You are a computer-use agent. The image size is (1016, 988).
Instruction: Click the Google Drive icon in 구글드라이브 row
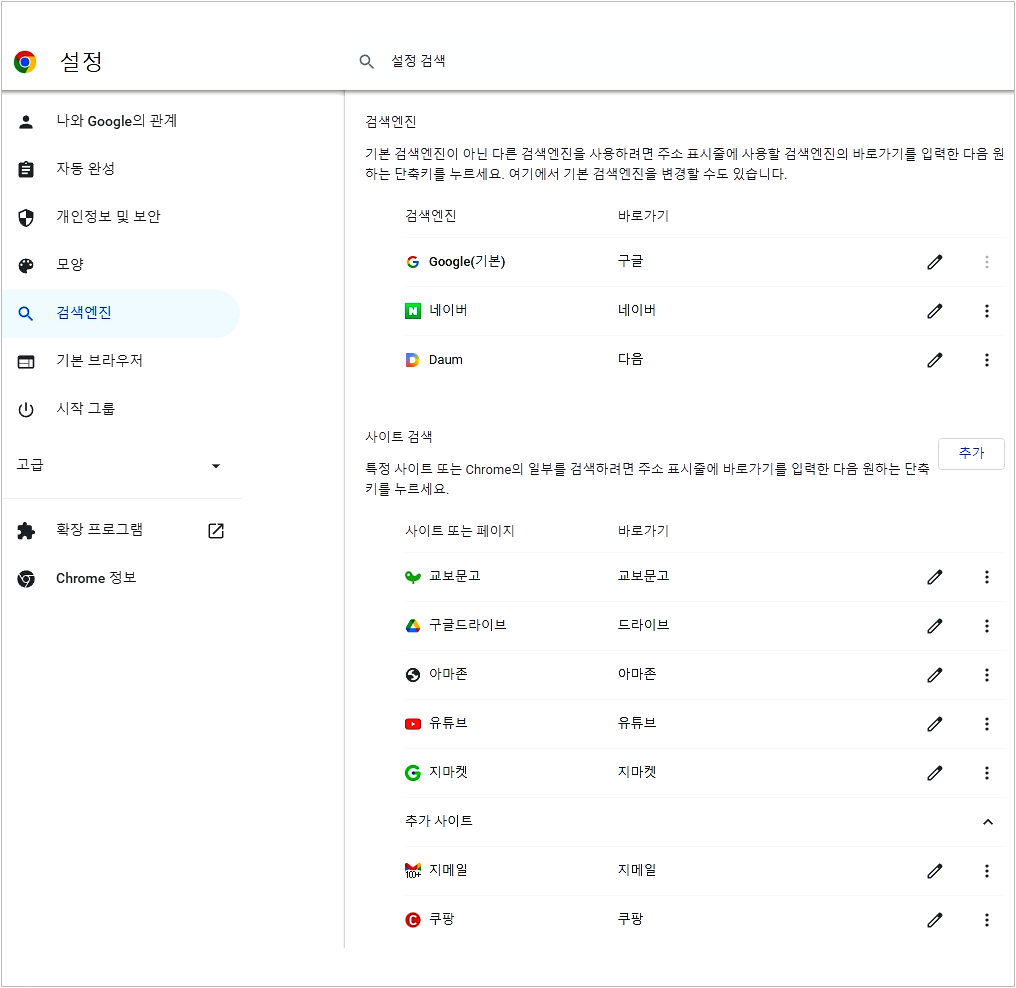413,626
